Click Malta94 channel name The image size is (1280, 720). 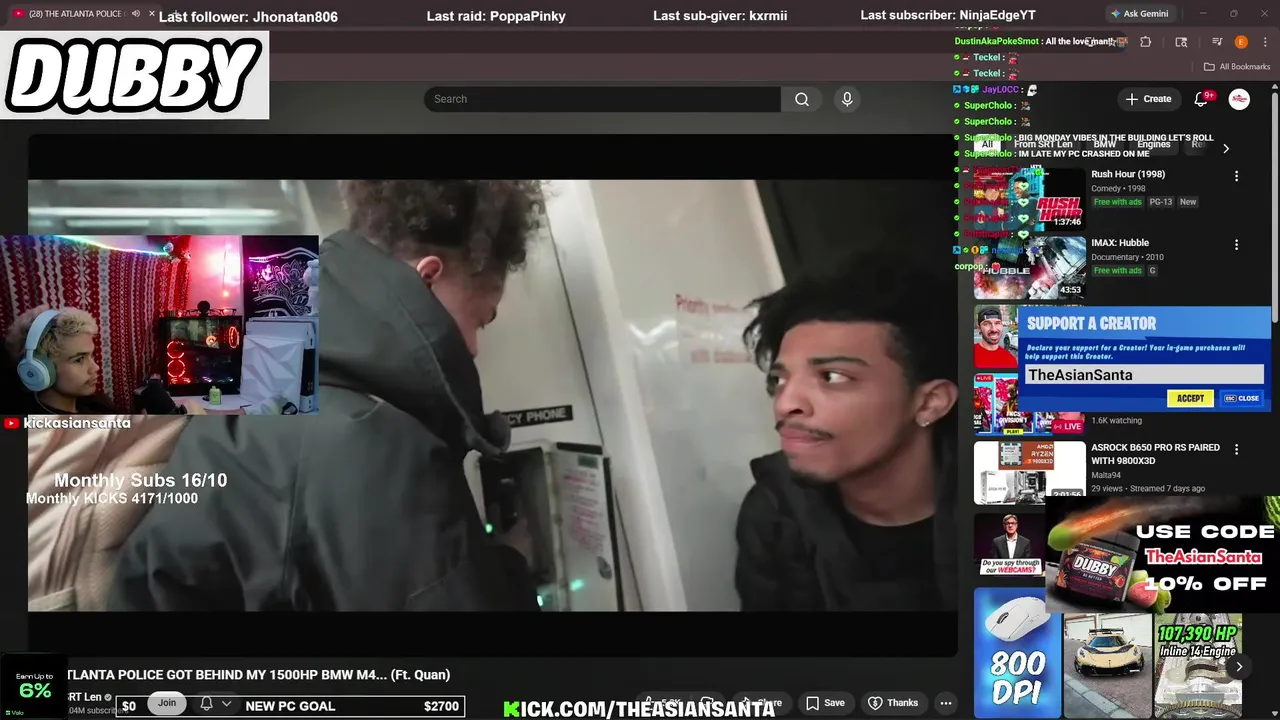[x=1107, y=476]
